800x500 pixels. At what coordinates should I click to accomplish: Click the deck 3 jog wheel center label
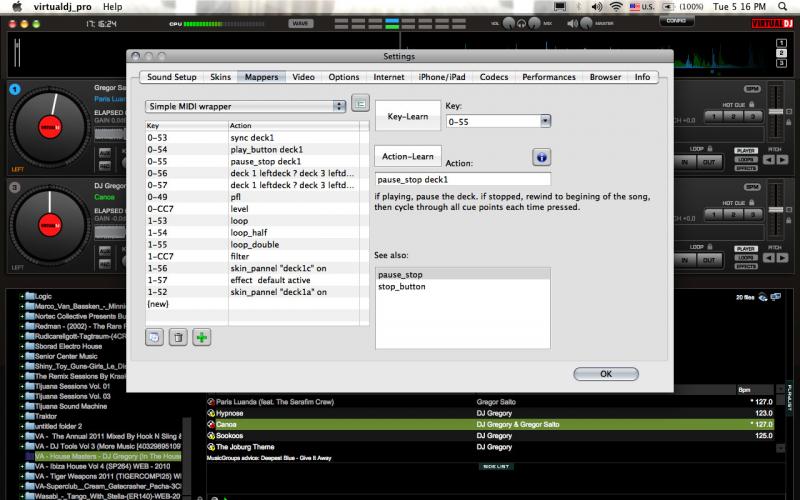click(50, 225)
